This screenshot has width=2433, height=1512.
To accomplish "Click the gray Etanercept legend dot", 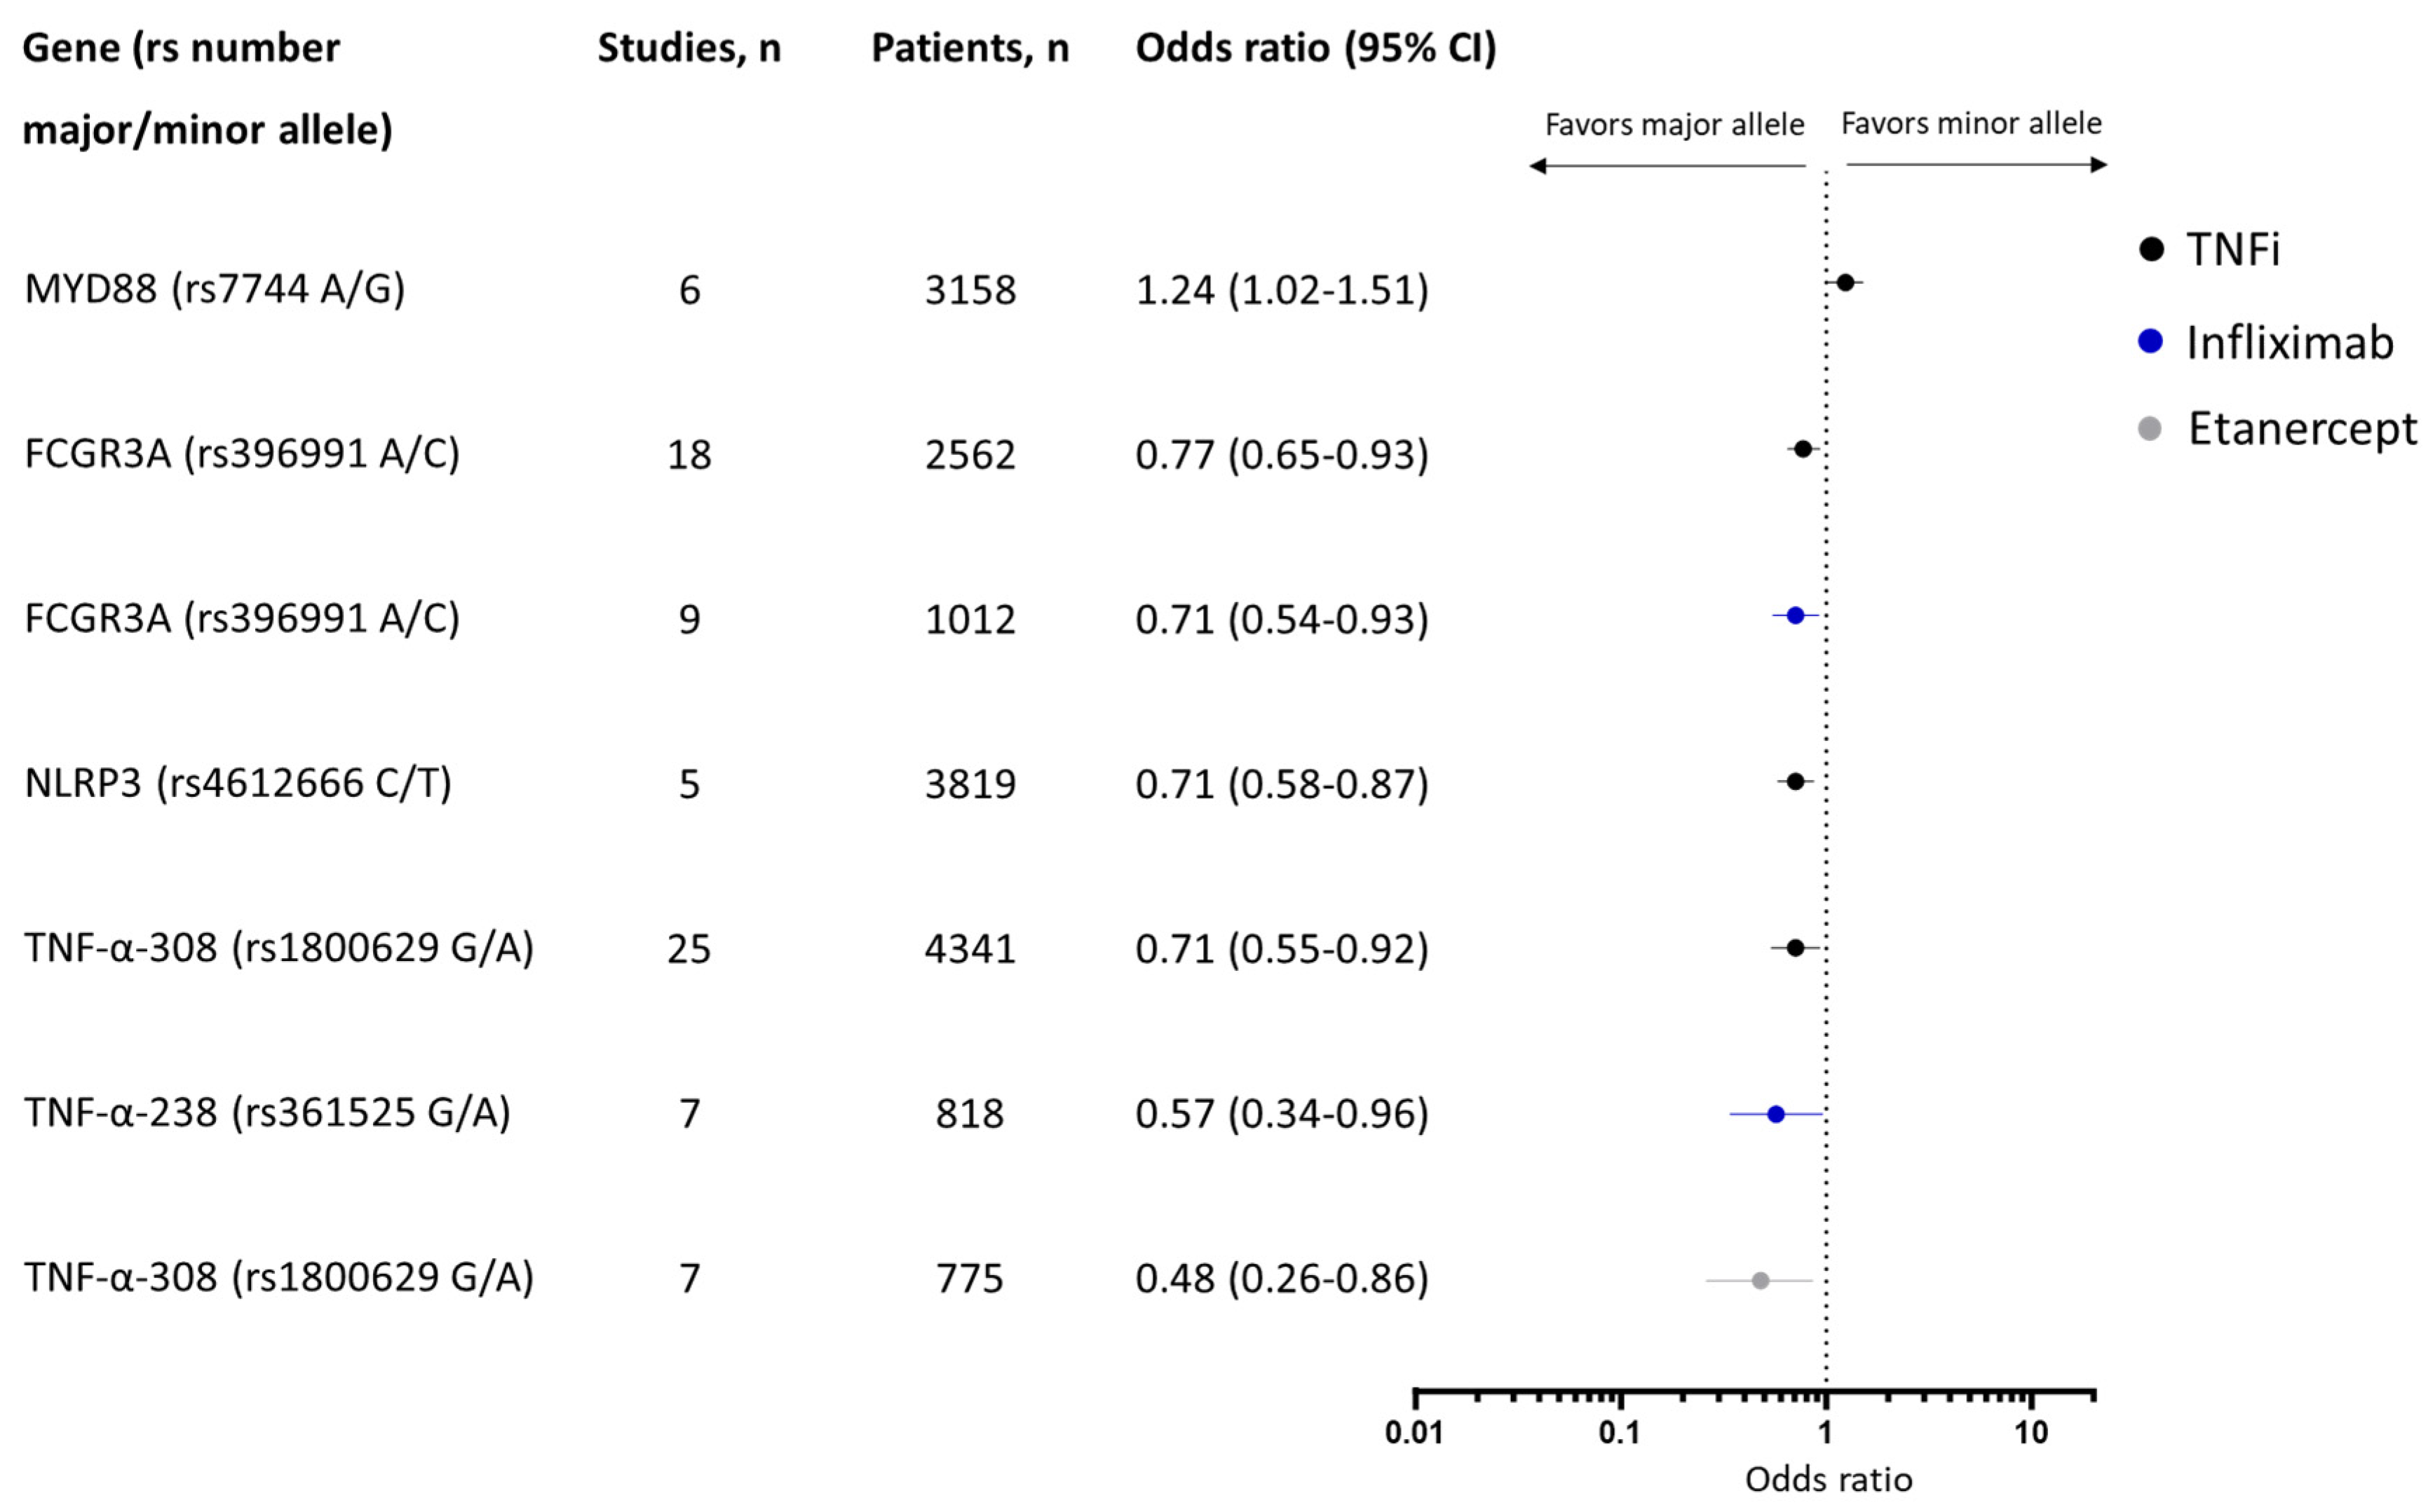I will pos(2149,429).
